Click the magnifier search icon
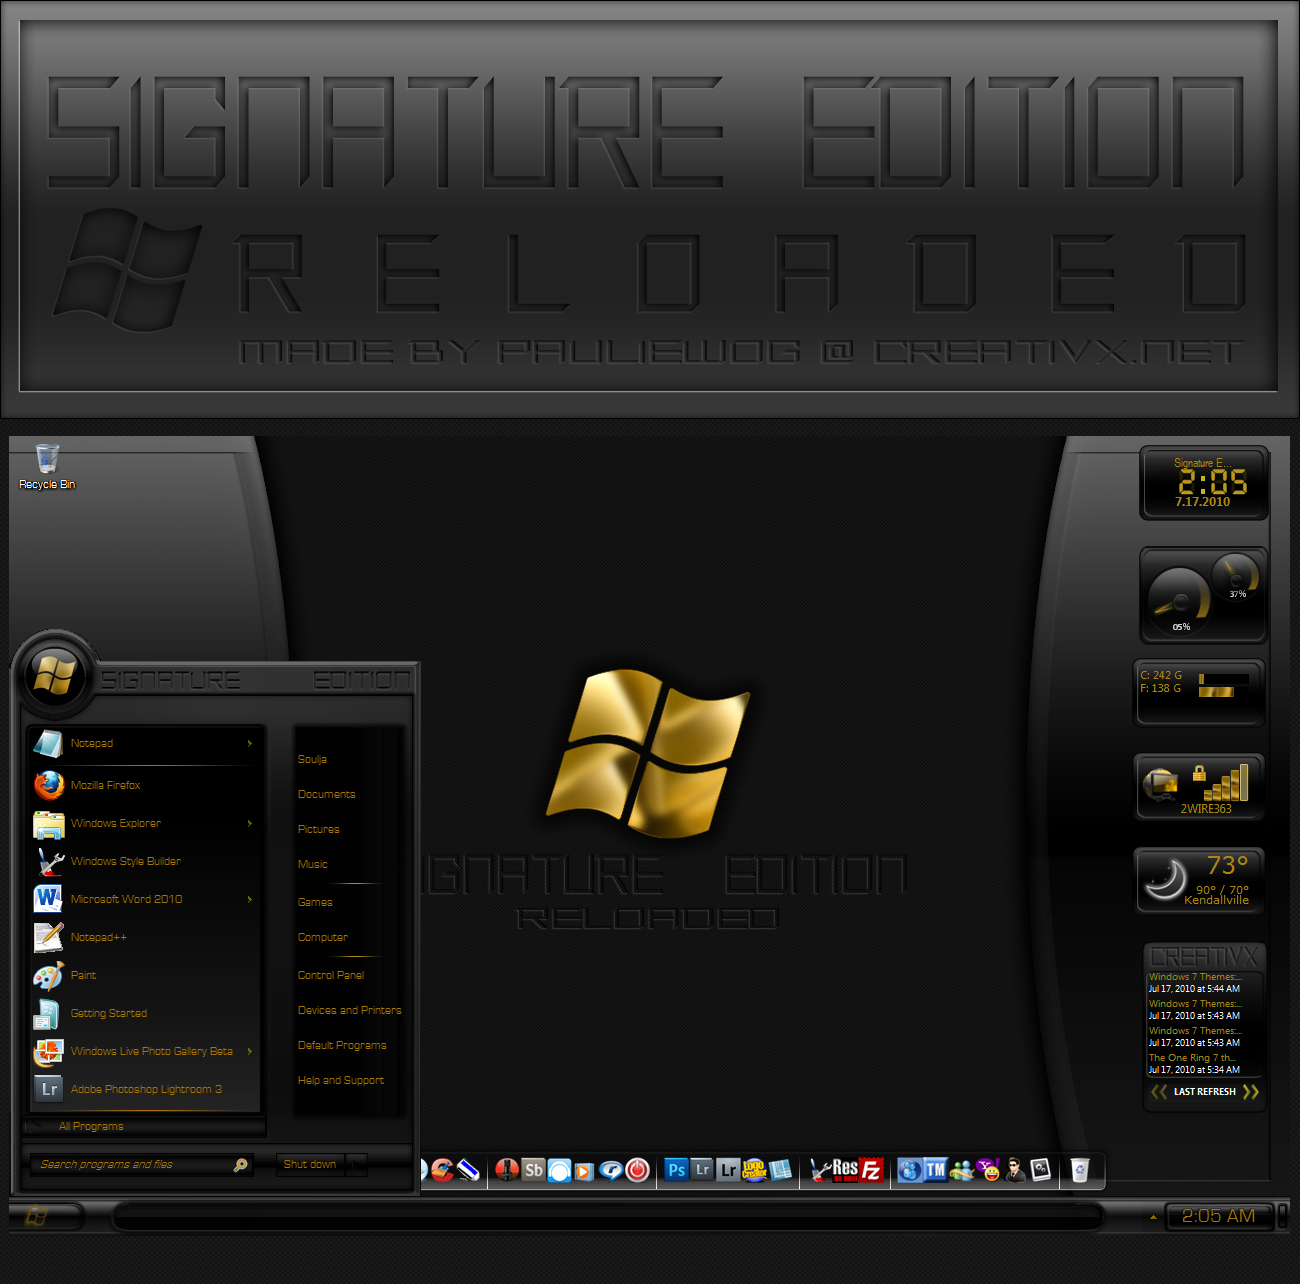 [240, 1164]
